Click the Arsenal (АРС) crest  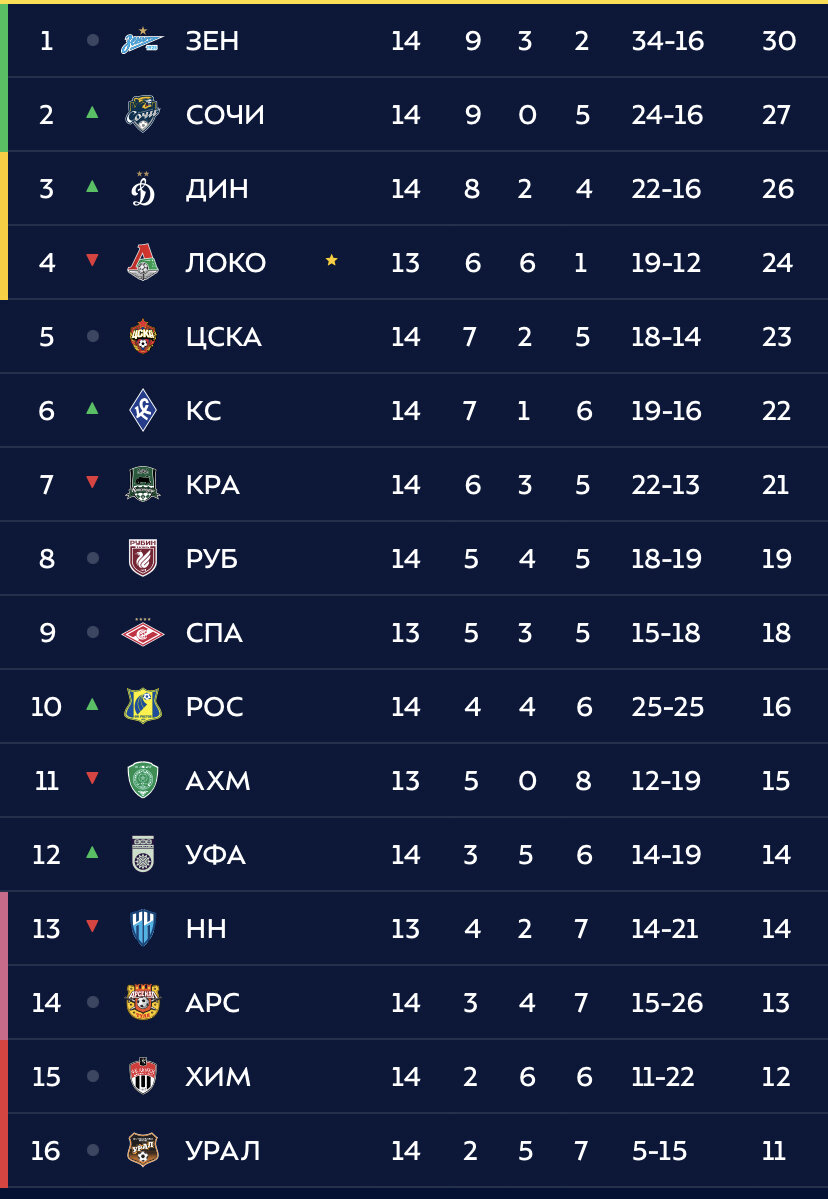click(x=143, y=1002)
